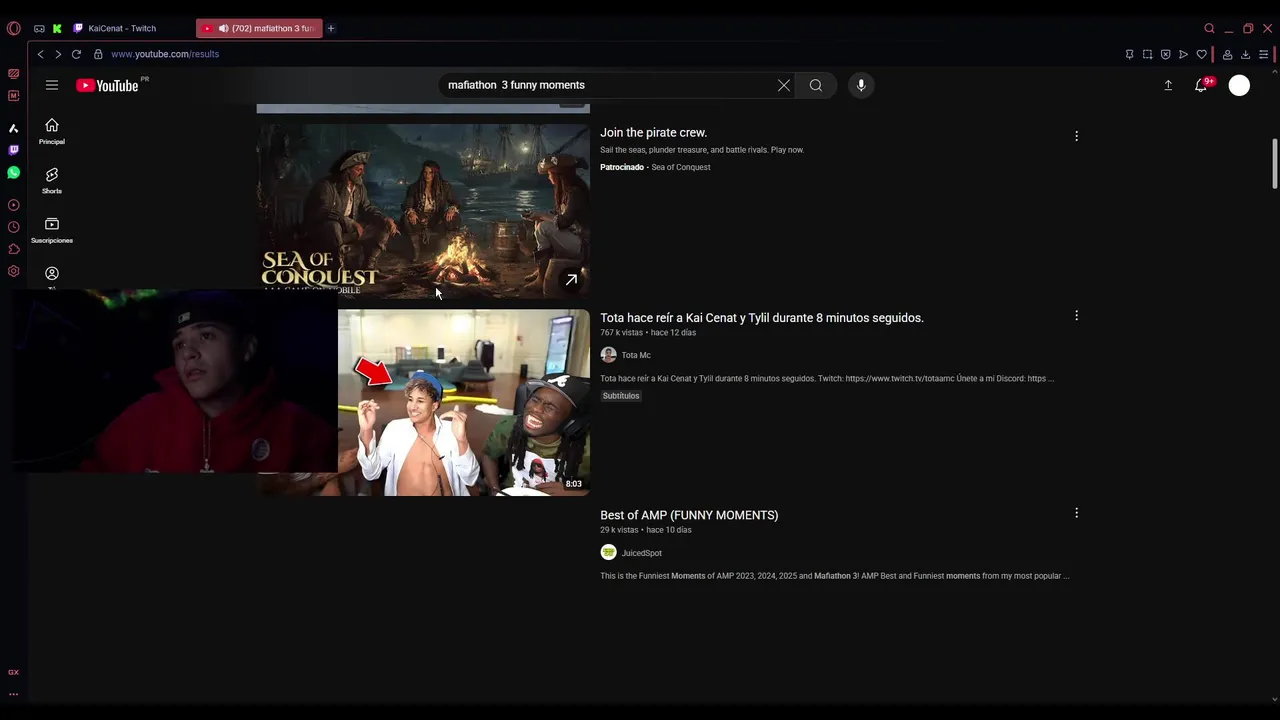Screen dimensions: 1280x720
Task: Visit Sea of Conquest advertiser link
Action: click(x=680, y=167)
